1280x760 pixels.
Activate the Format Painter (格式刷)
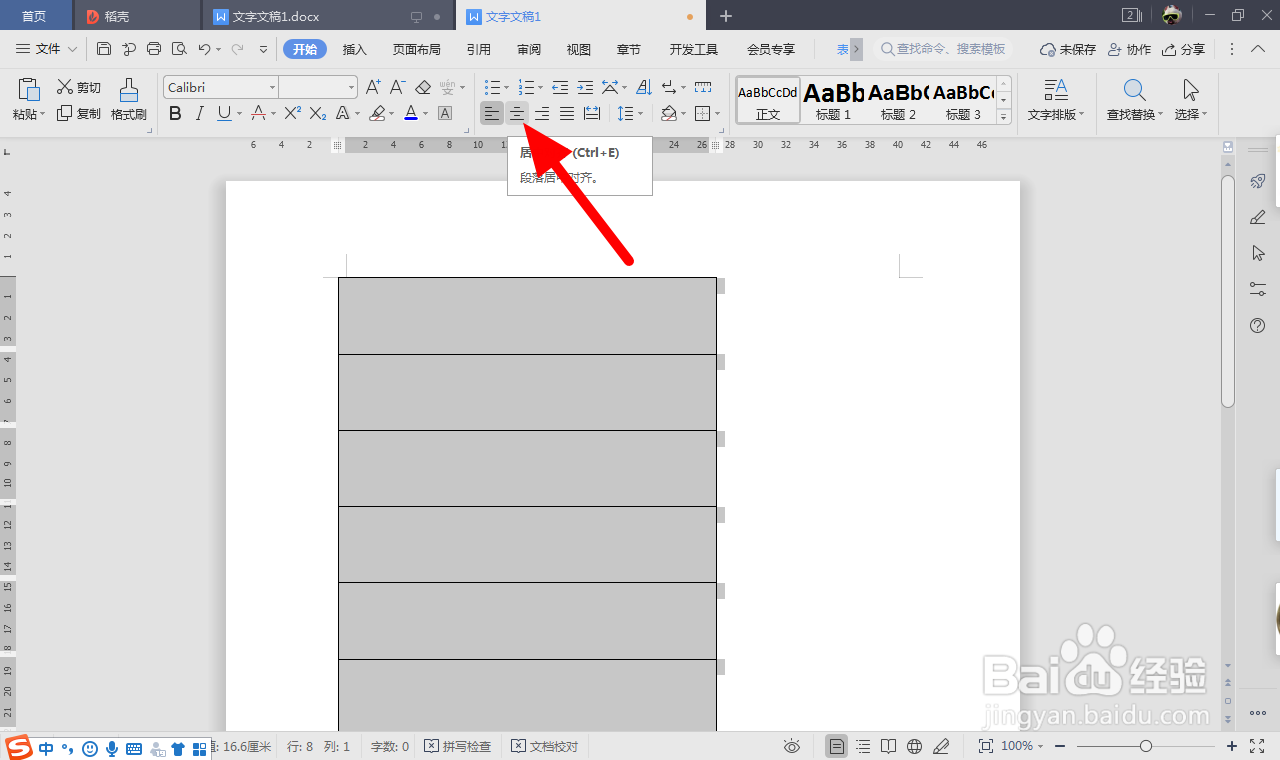click(129, 100)
